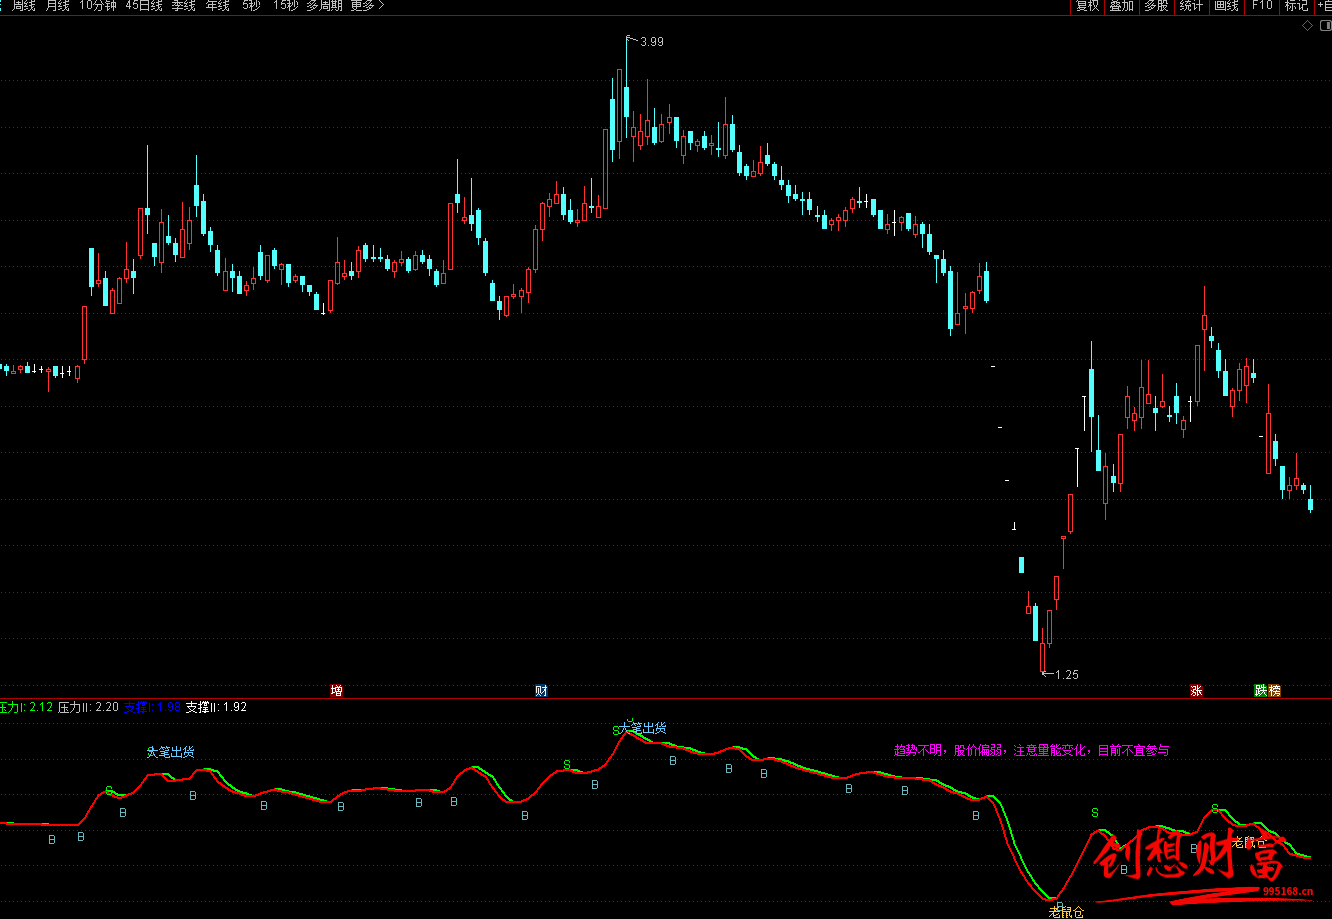1332x919 pixels.
Task: Select the 压力I: 2.12 indicator value
Action: tap(26, 707)
